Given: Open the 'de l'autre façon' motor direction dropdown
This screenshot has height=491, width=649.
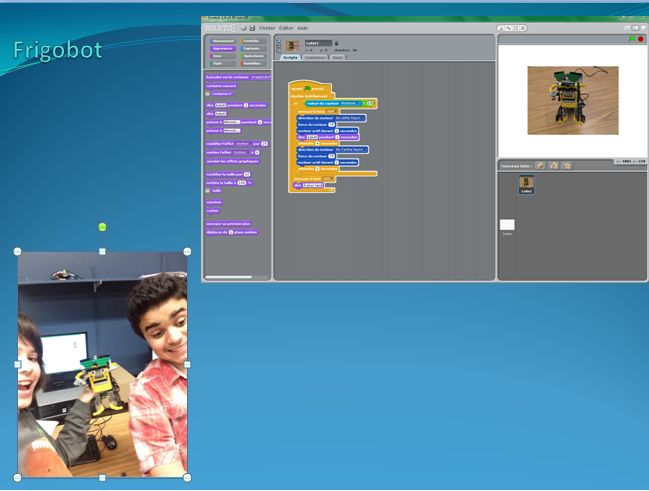Looking at the screenshot, I should tap(351, 149).
